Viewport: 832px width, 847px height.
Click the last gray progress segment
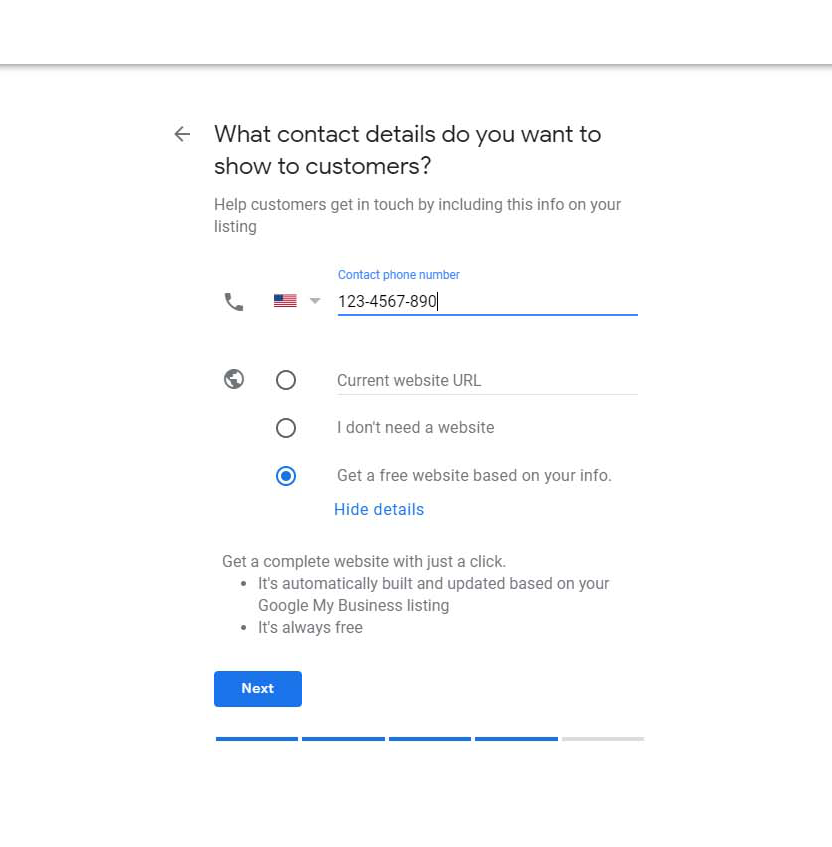tap(603, 739)
